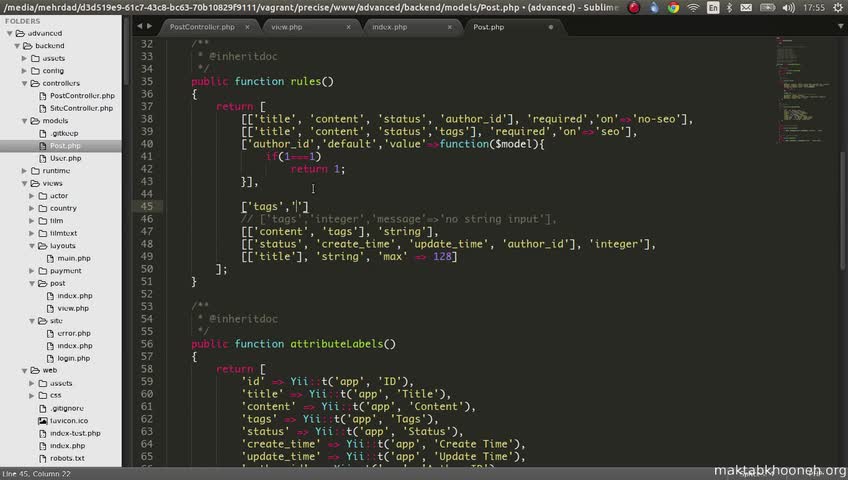
Task: Close the view.php editor tab
Action: (349, 27)
